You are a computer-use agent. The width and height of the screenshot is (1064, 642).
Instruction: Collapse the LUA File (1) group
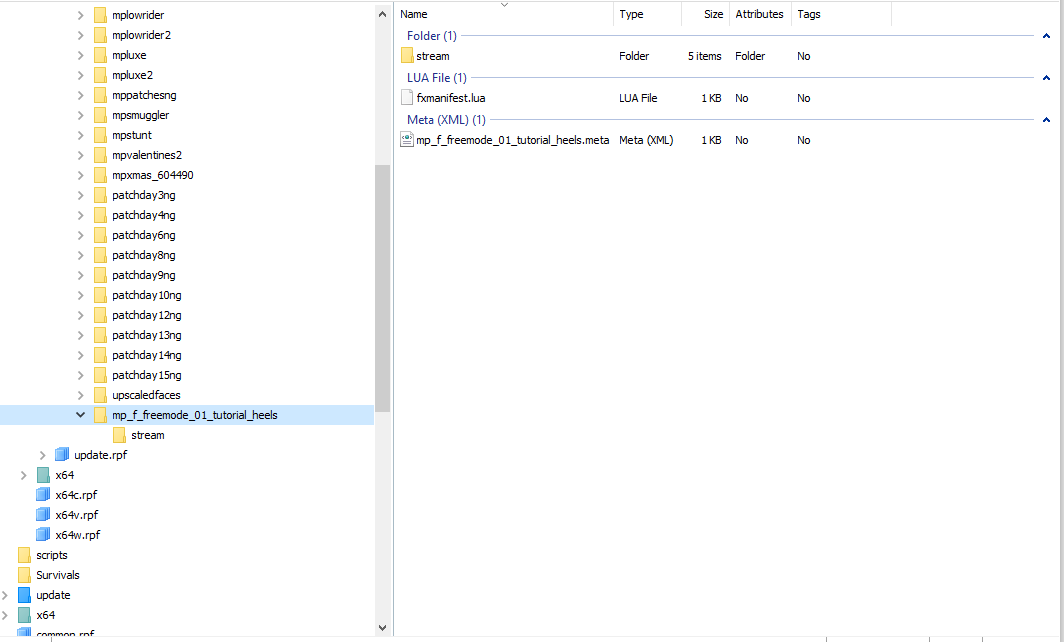(x=1046, y=78)
